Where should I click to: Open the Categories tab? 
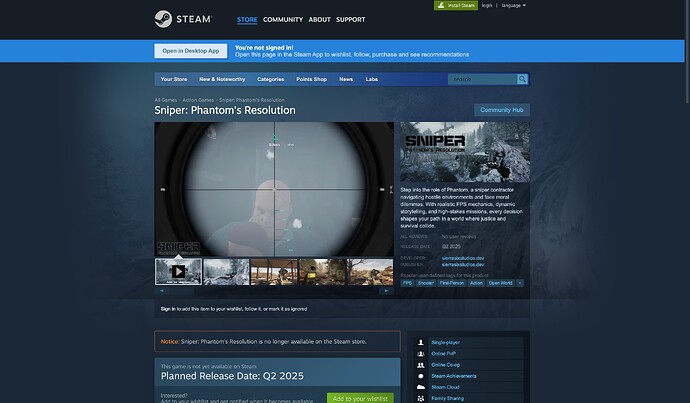point(271,79)
